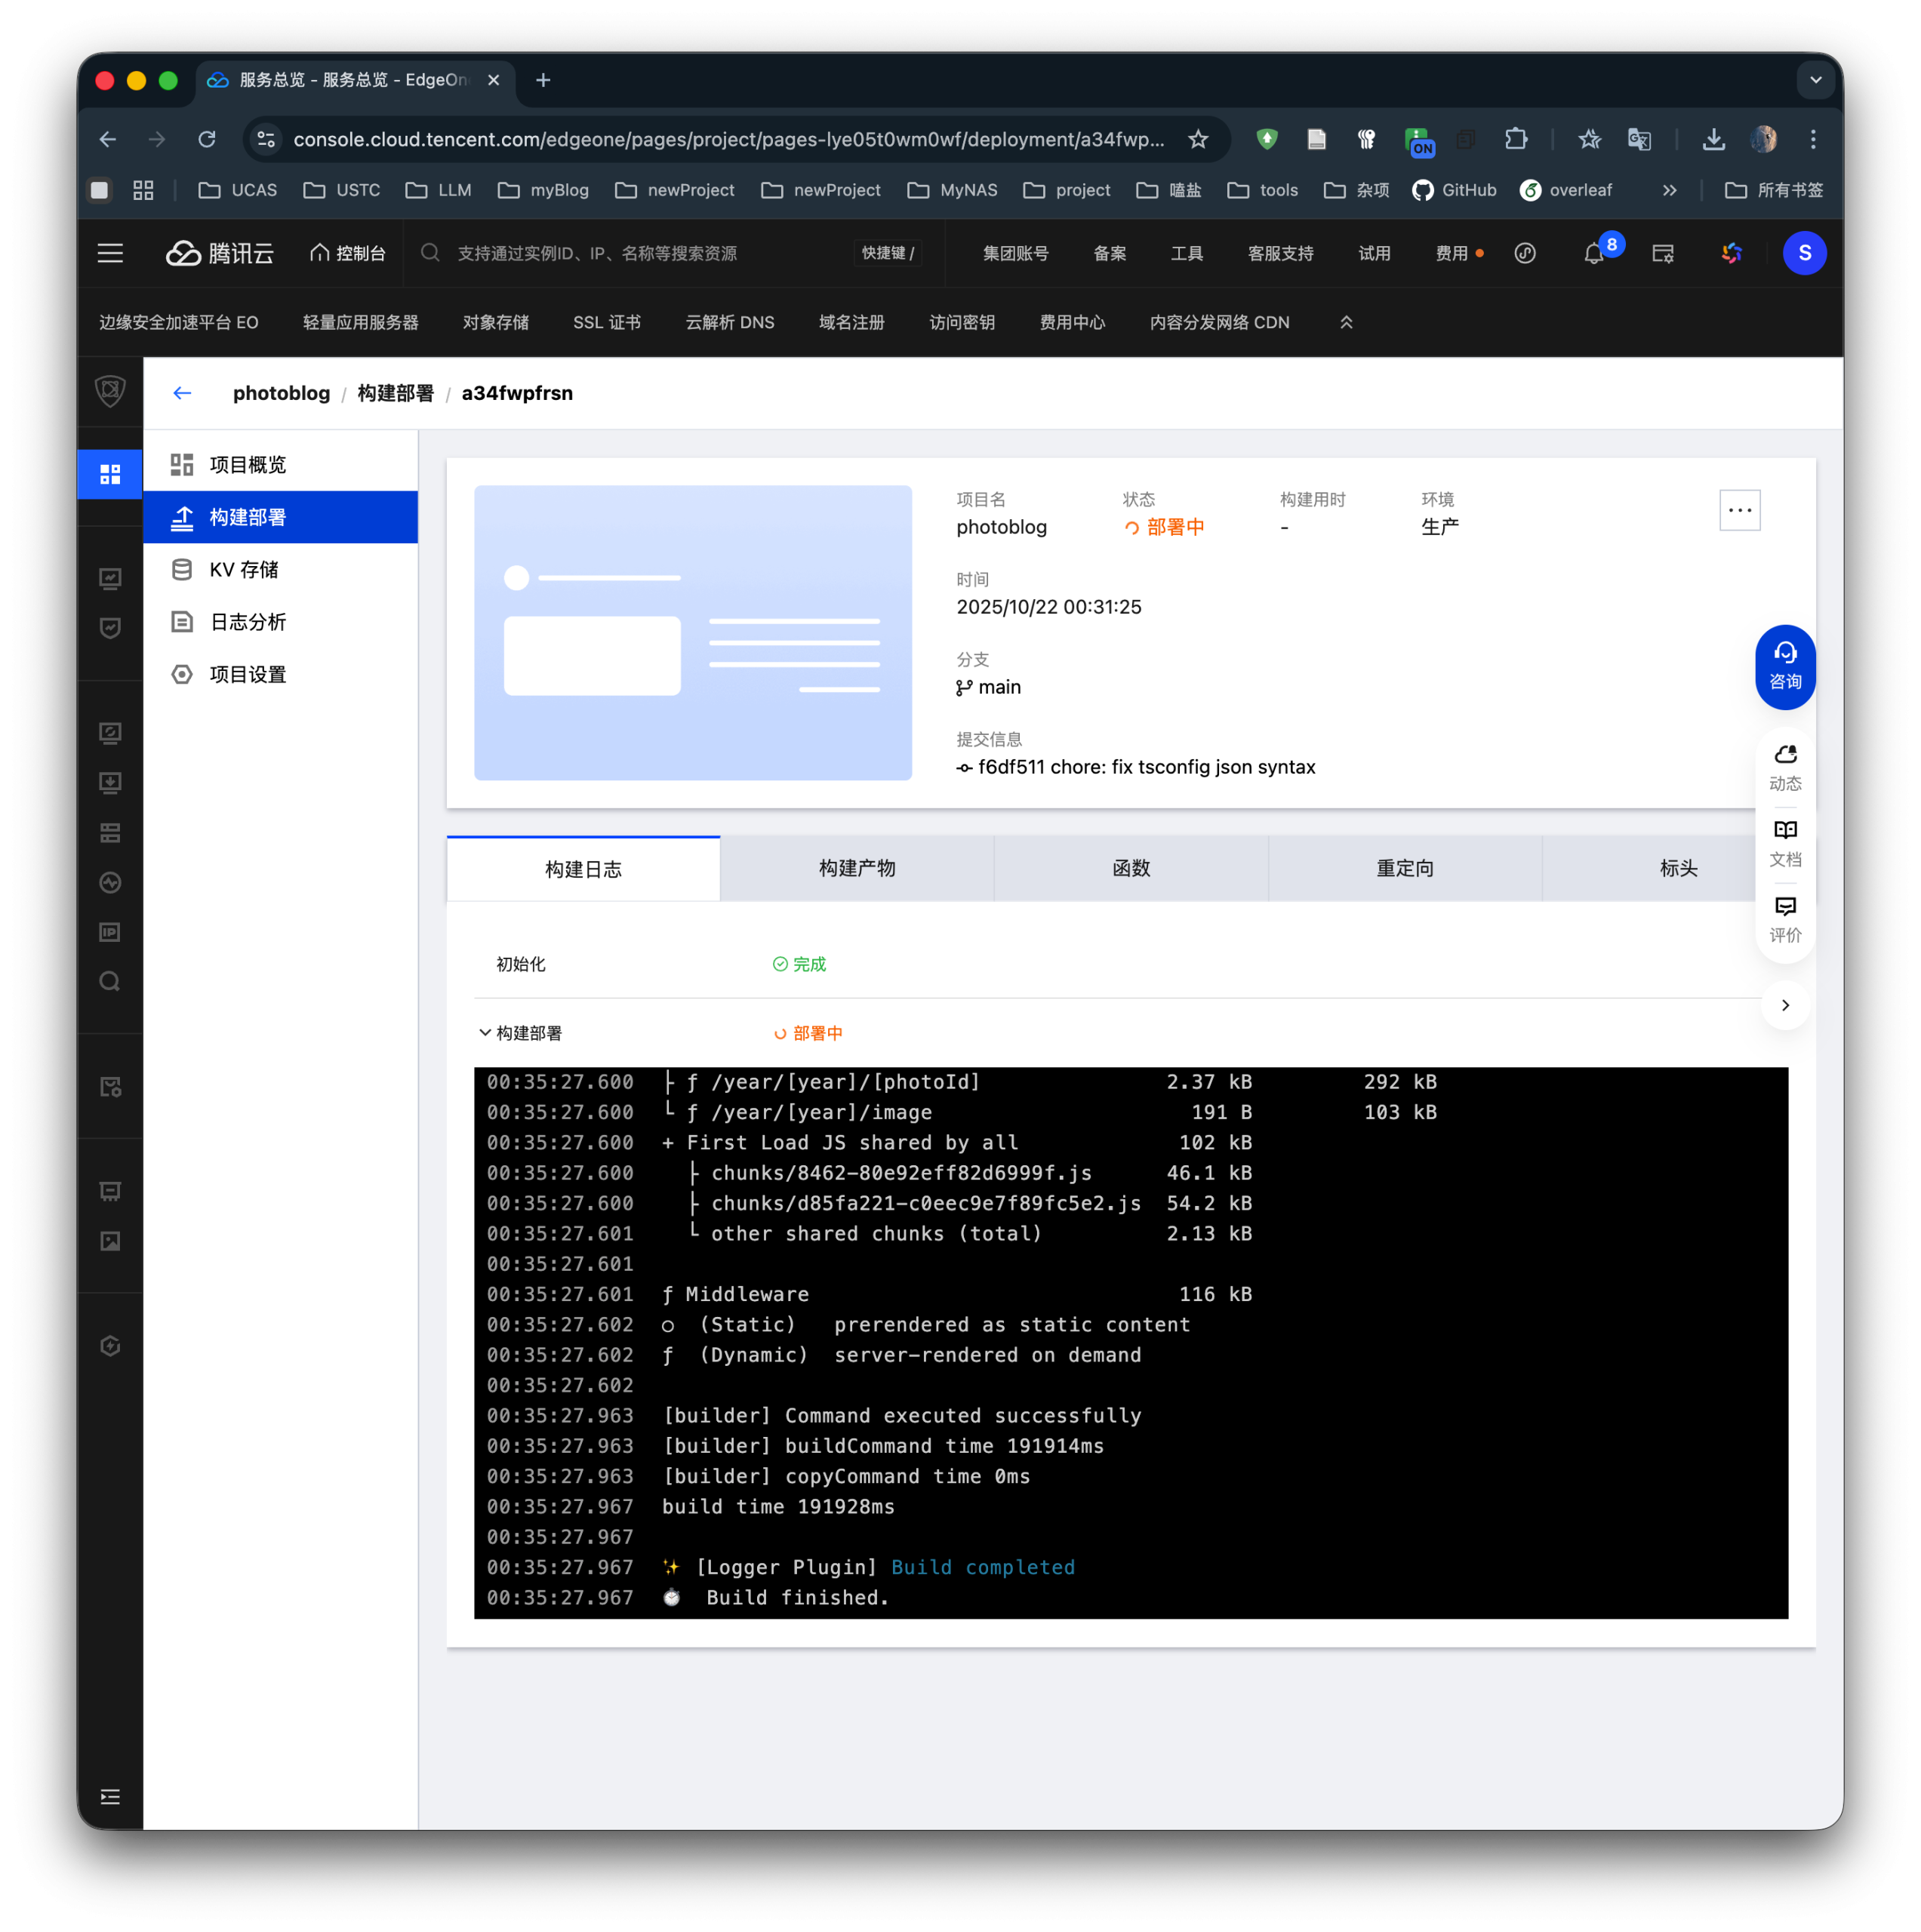Switch to the 构建产物 tab
Screen dimensions: 1921x1932
857,868
